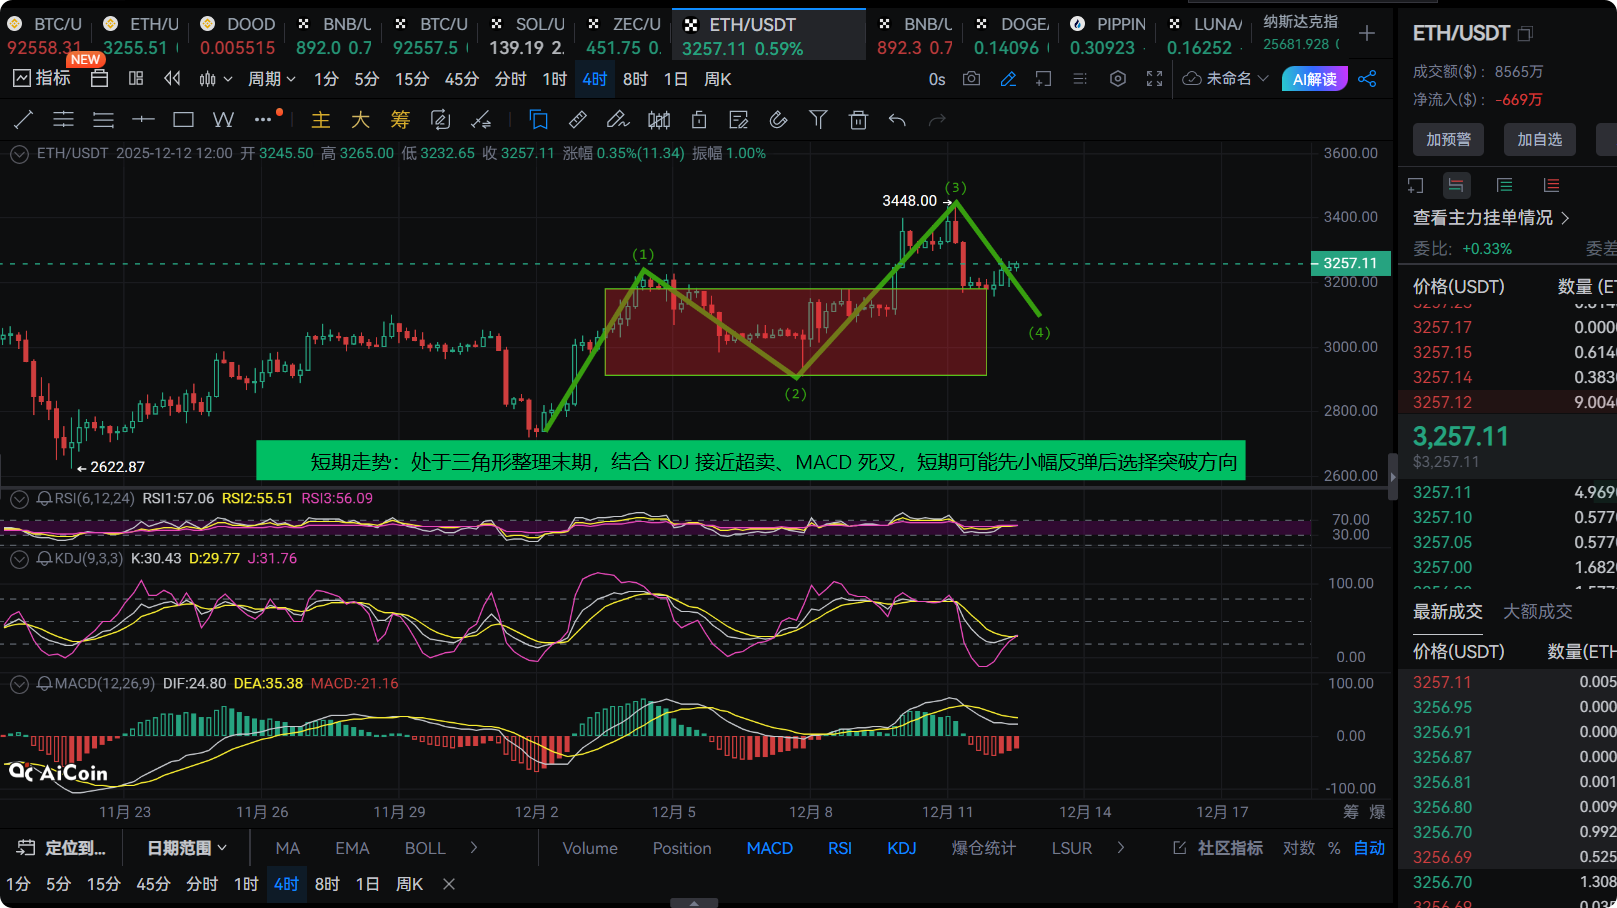This screenshot has width=1617, height=908.
Task: Toggle the MACD indicator at bottom bar
Action: 769,848
